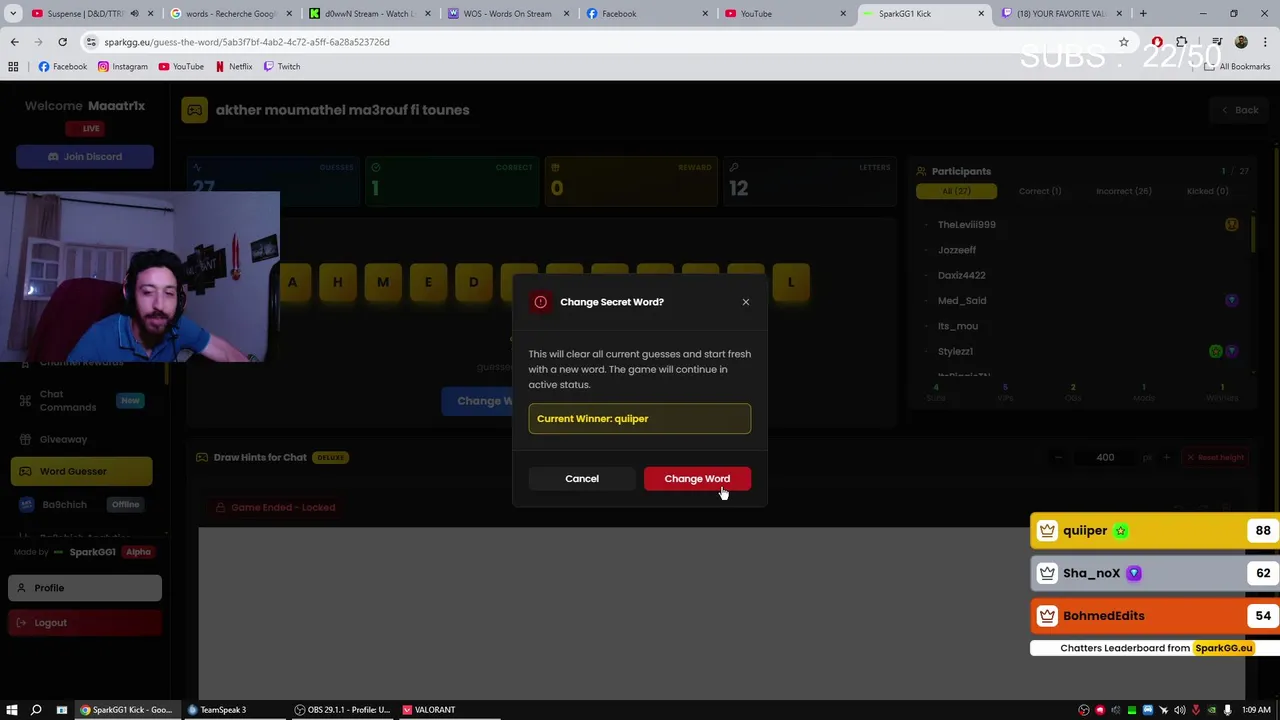Click the Current Winner: quiiper field
Viewport: 1280px width, 720px height.
(640, 418)
